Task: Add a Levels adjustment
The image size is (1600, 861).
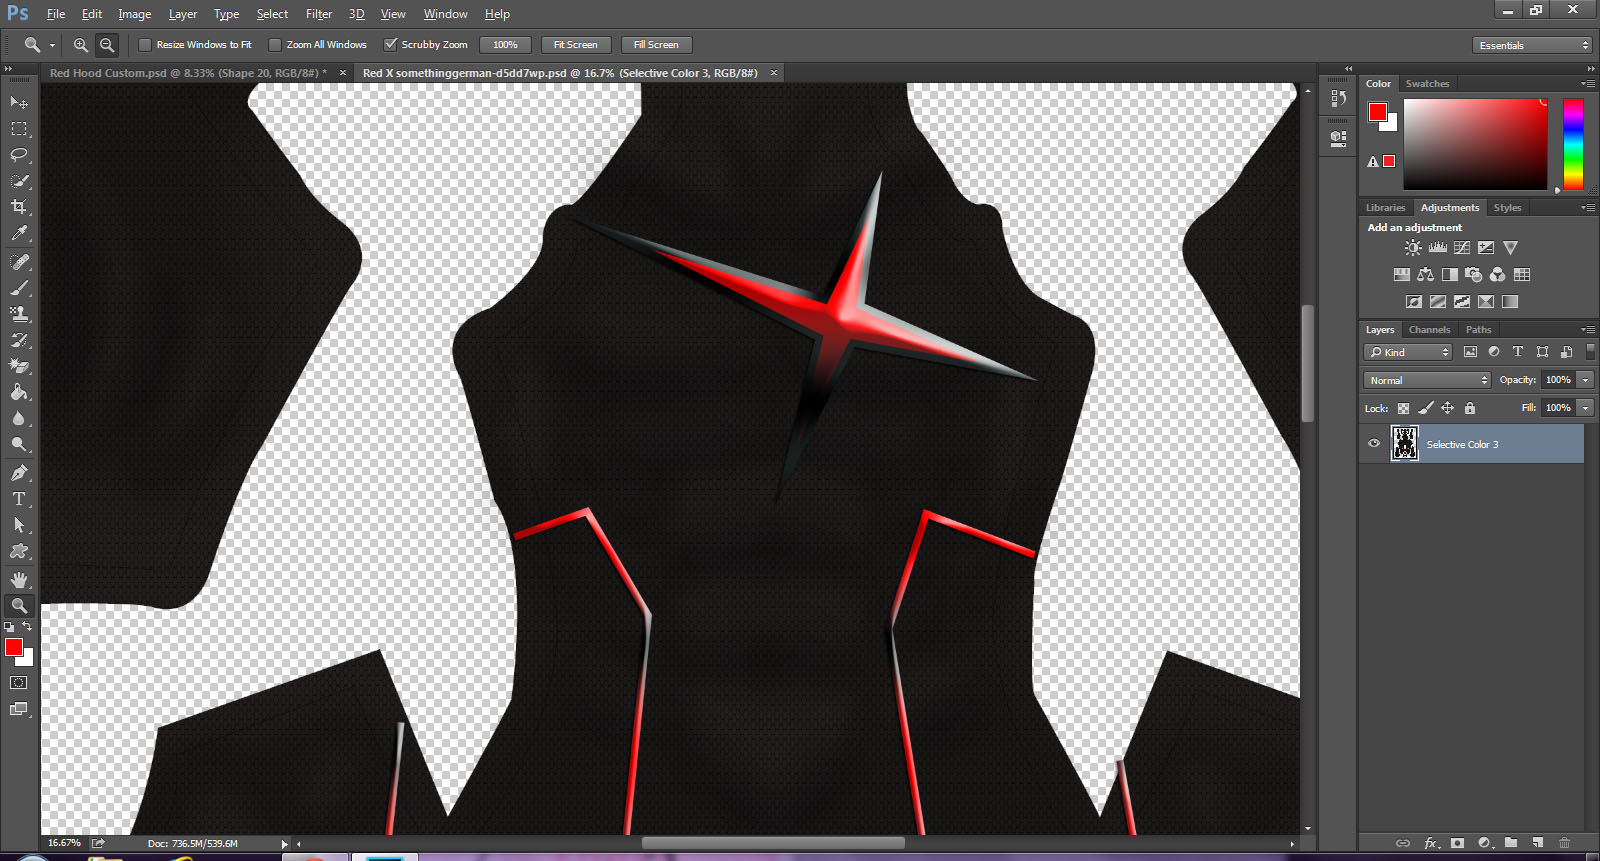Action: 1438,248
